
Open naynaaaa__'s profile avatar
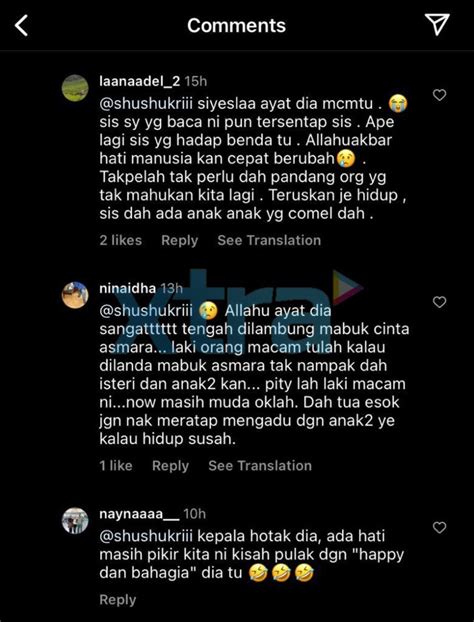coord(75,520)
